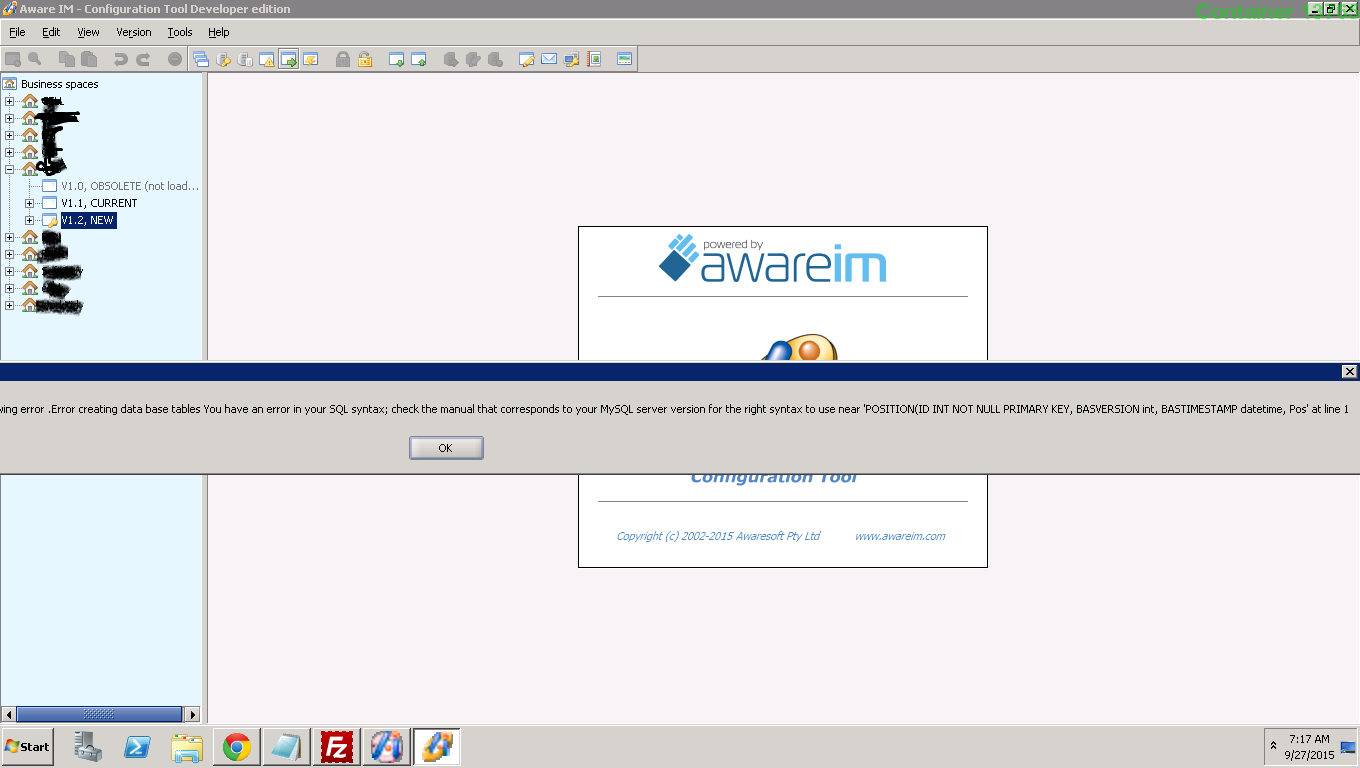Open the Tools menu
This screenshot has height=768, width=1360.
pyautogui.click(x=180, y=32)
